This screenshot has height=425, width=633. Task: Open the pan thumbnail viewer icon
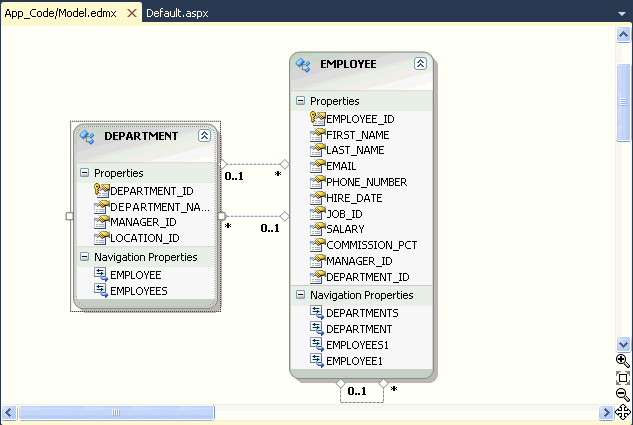623,411
